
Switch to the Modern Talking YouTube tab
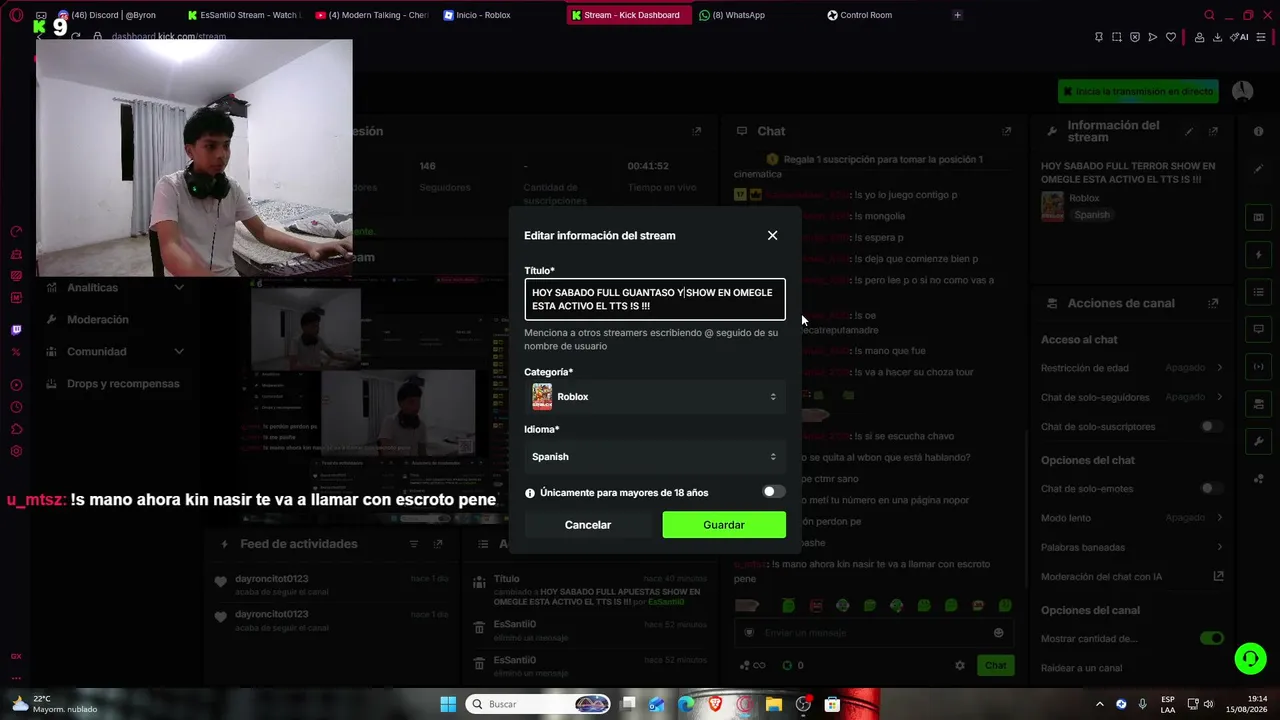pos(372,15)
